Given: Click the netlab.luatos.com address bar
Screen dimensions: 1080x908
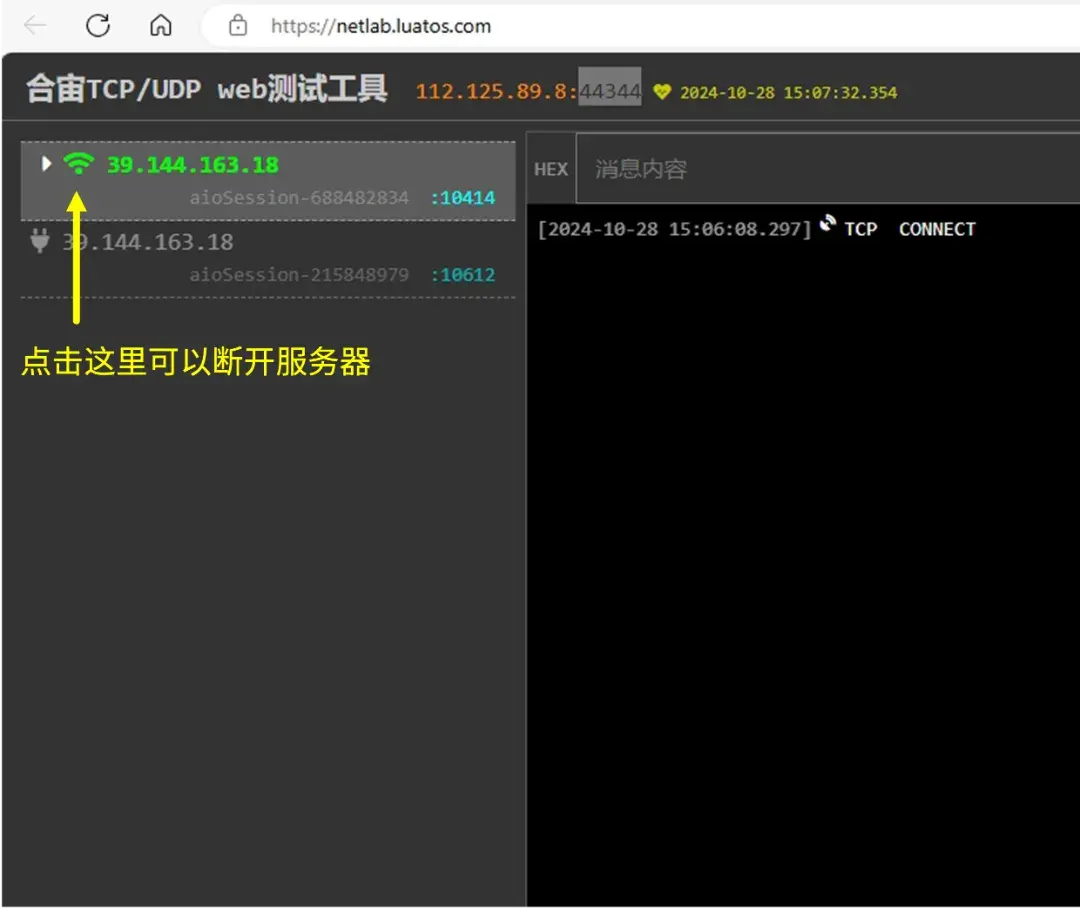Looking at the screenshot, I should point(380,26).
